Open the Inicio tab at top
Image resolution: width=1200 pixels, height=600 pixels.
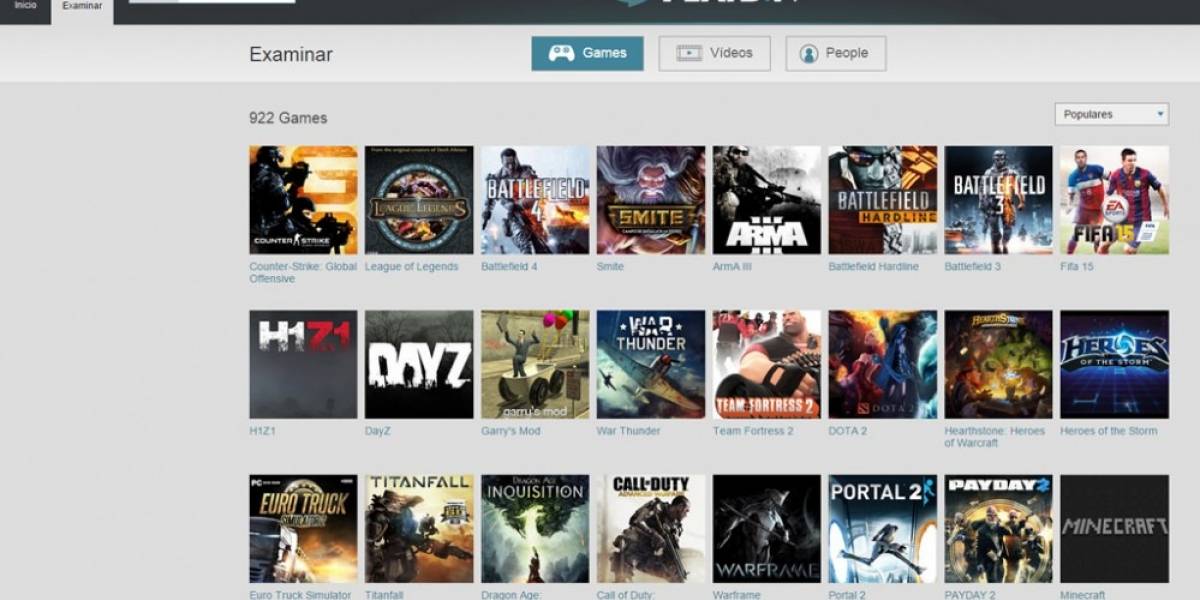click(25, 6)
